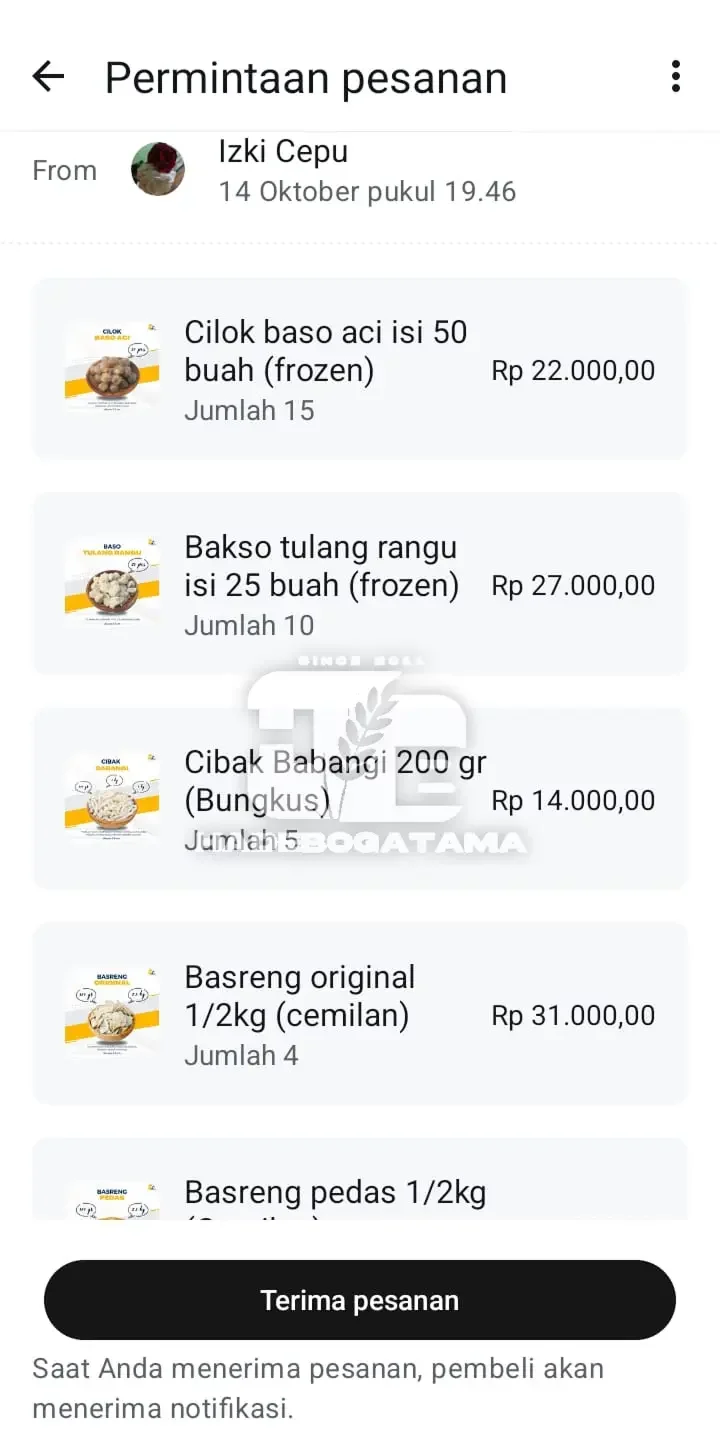Screen dimensions: 720x1453
Task: Tap the sender name Izki Cepu
Action: pyautogui.click(x=283, y=152)
